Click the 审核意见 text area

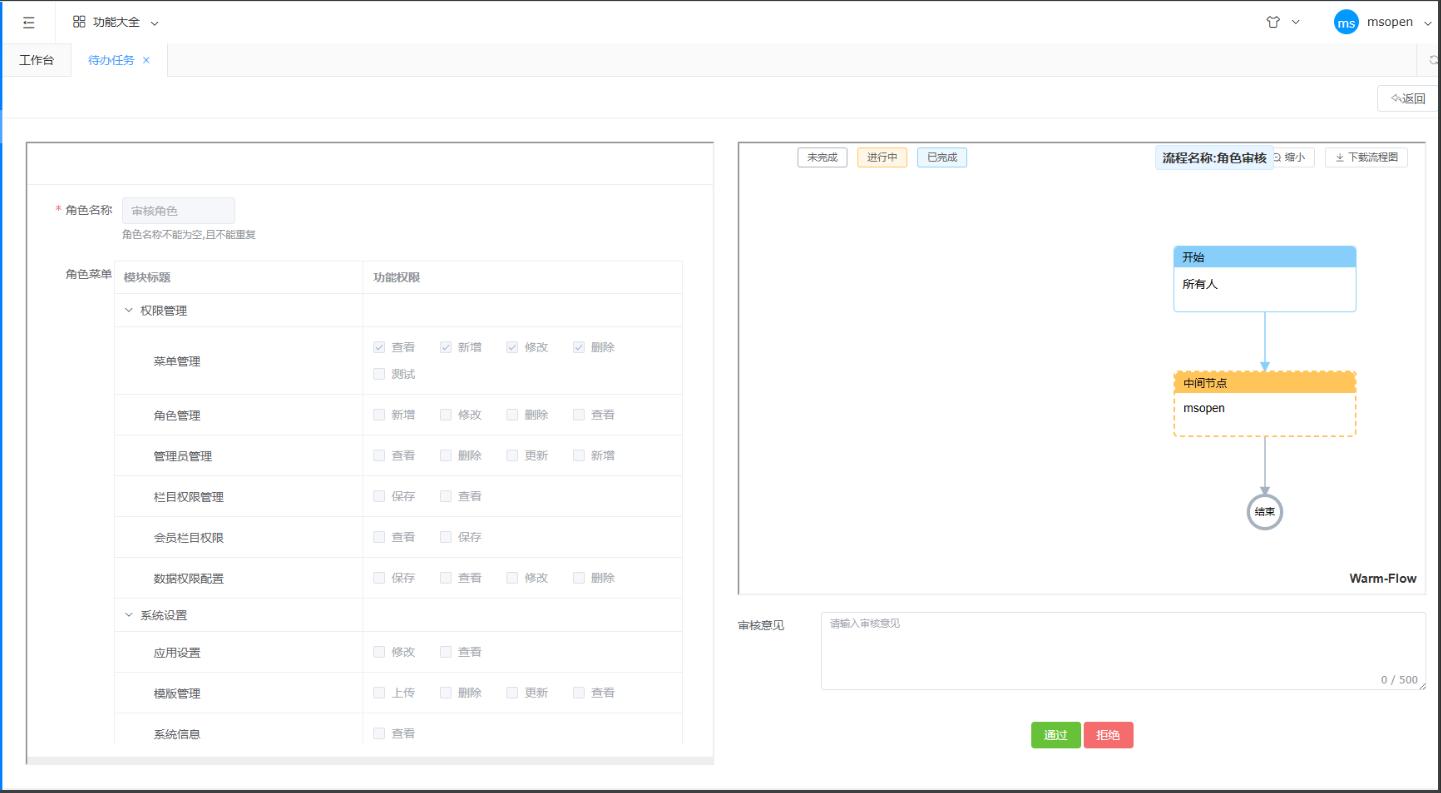[x=1122, y=650]
